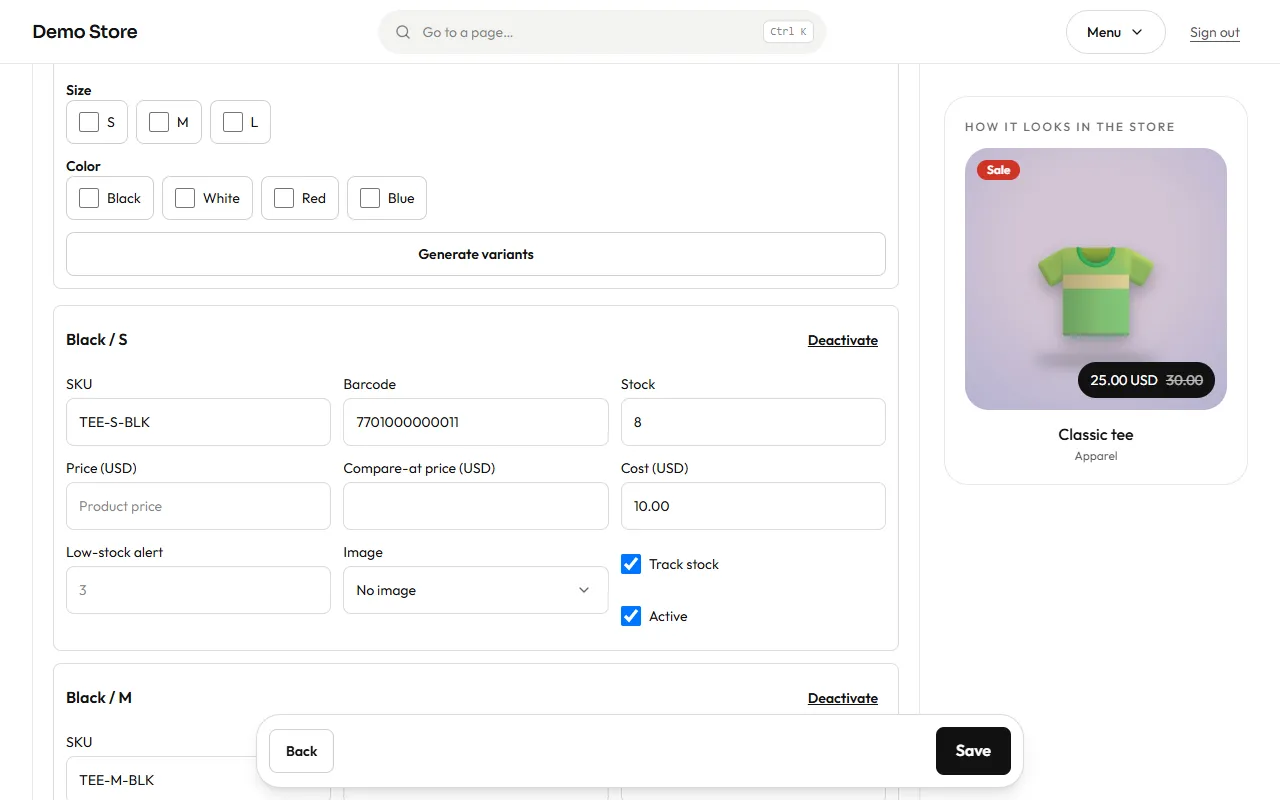
Task: Click the Back button
Action: click(301, 751)
